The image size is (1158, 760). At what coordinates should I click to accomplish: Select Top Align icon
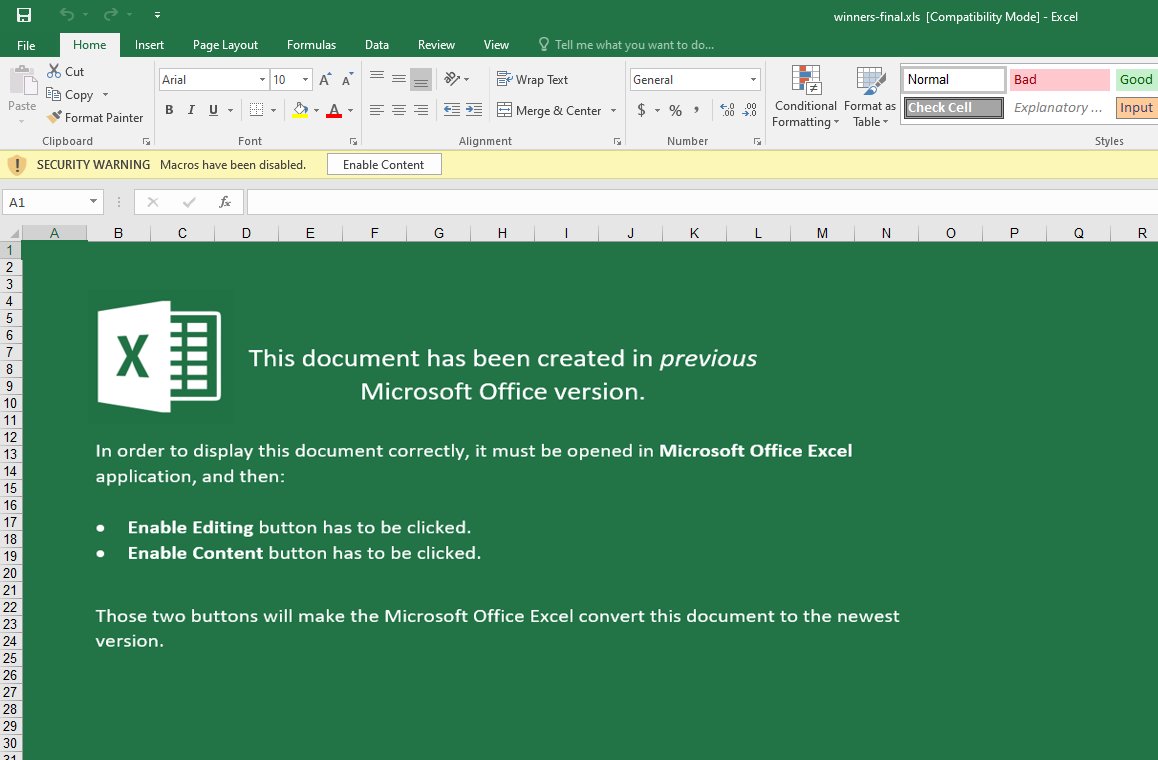(377, 78)
